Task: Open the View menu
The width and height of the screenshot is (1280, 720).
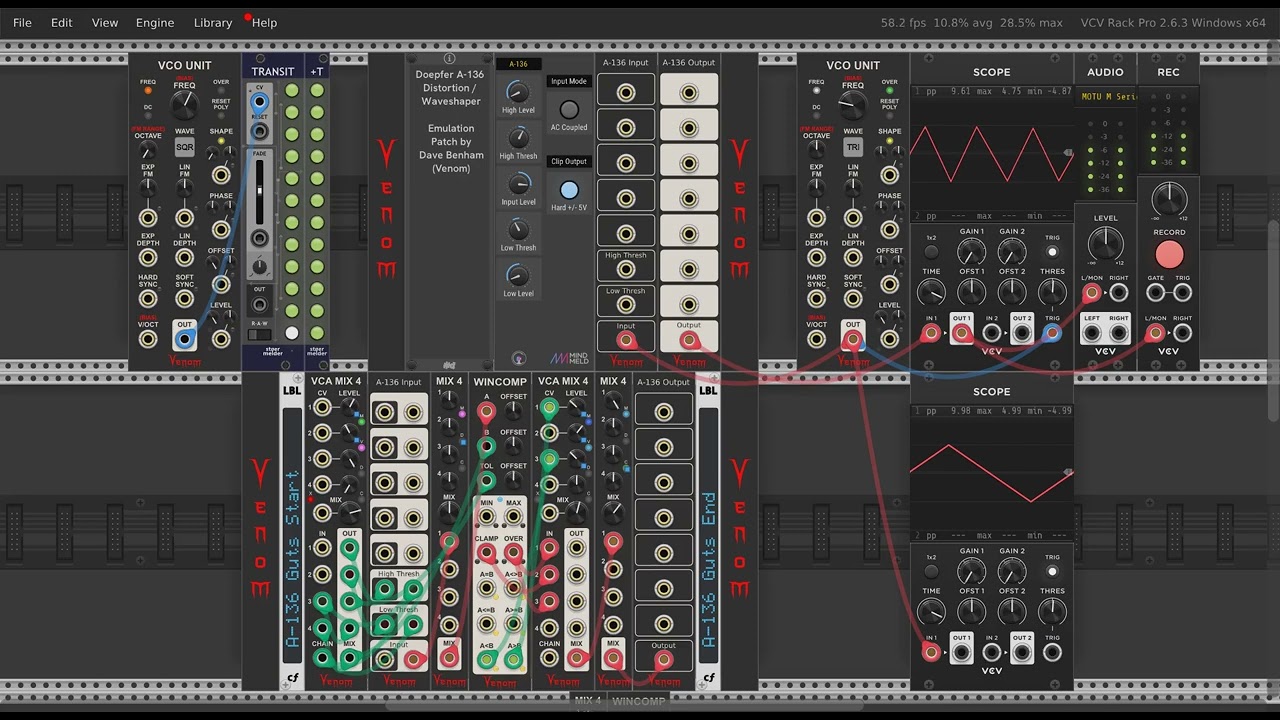Action: (105, 22)
